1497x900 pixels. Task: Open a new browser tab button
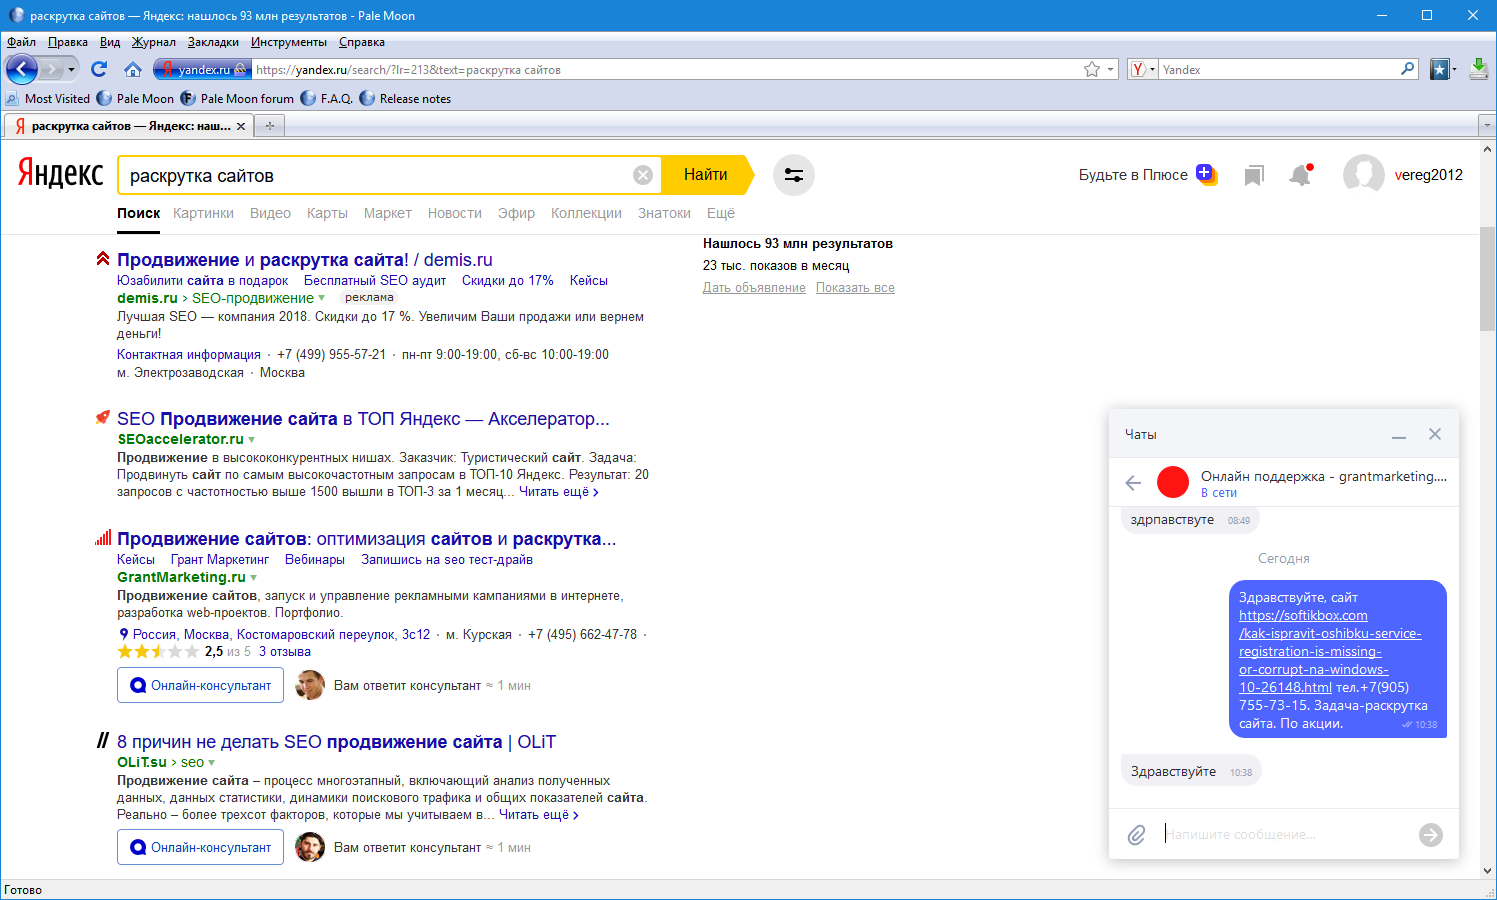(x=269, y=126)
